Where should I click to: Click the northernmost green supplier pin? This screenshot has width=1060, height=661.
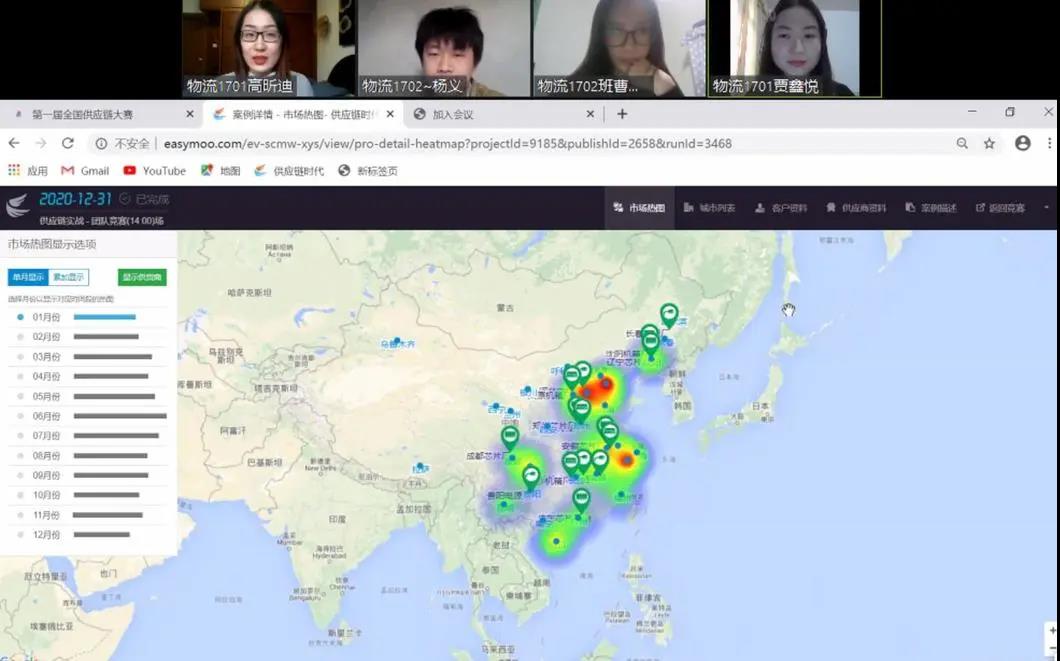[x=669, y=315]
